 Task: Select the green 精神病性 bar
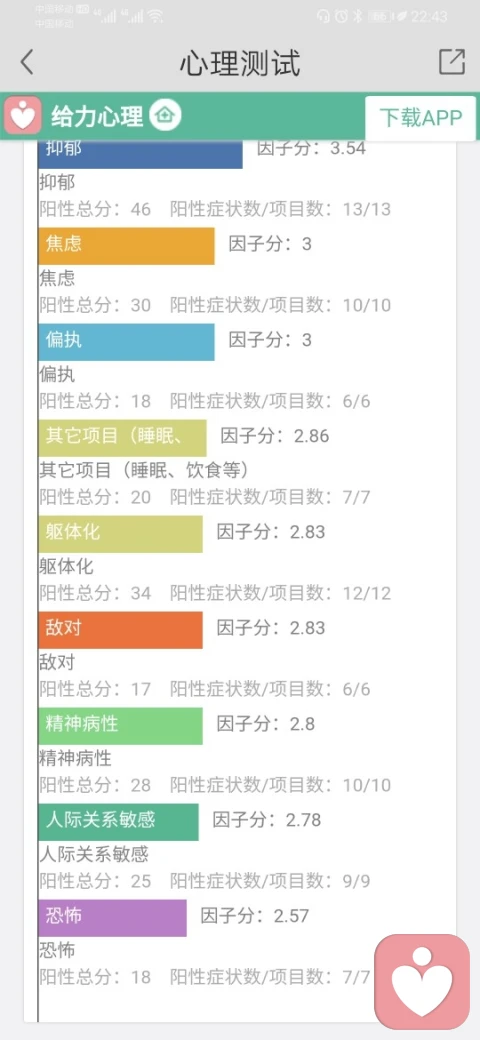pyautogui.click(x=121, y=726)
